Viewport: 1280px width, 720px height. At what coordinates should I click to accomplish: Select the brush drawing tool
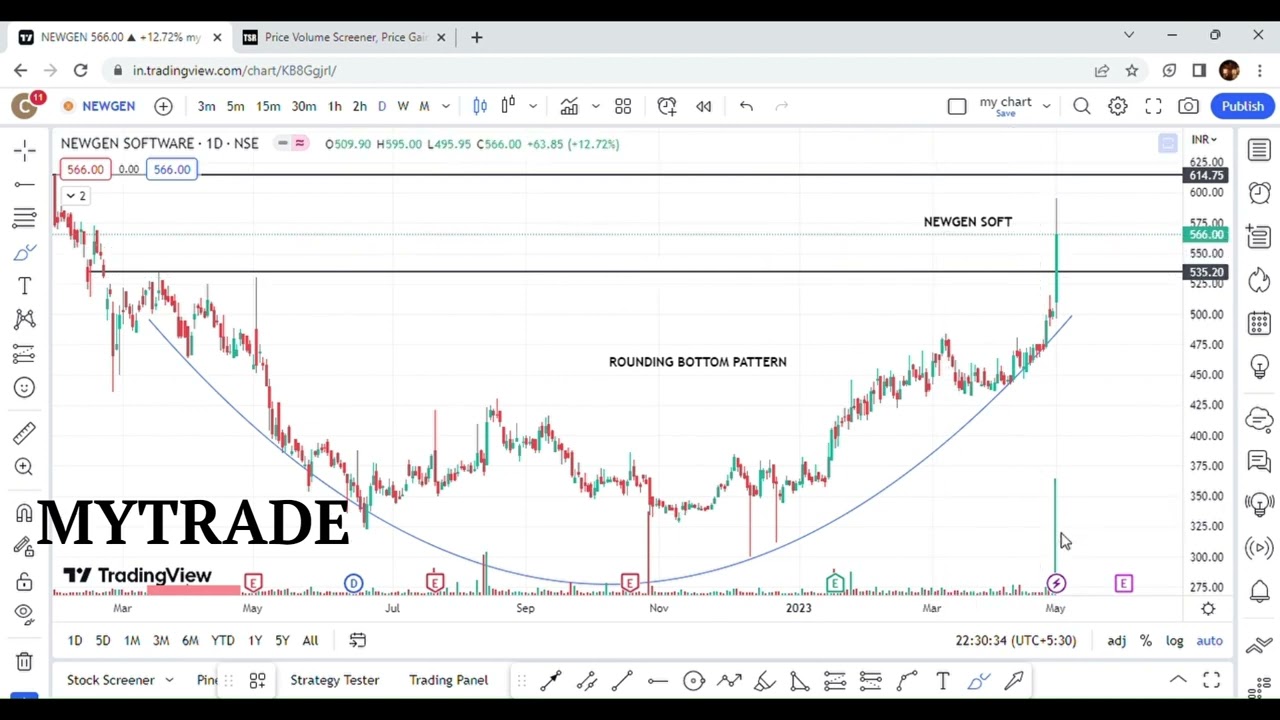[x=25, y=252]
